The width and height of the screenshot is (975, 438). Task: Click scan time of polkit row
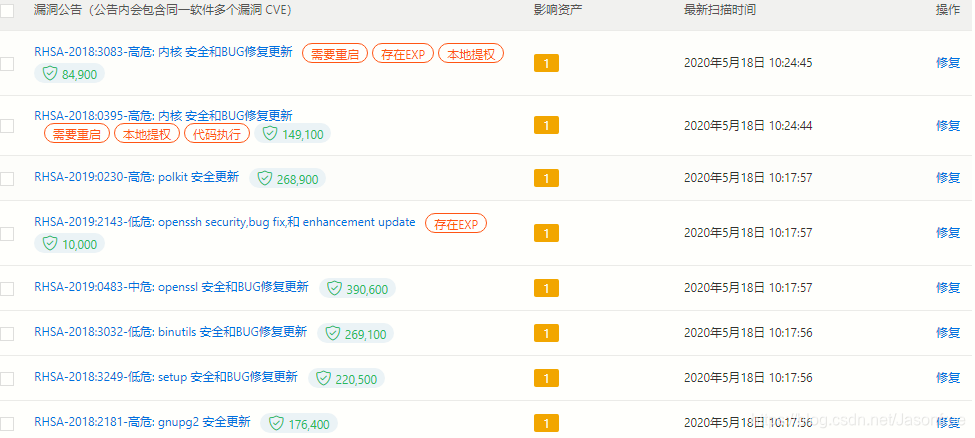(x=748, y=178)
